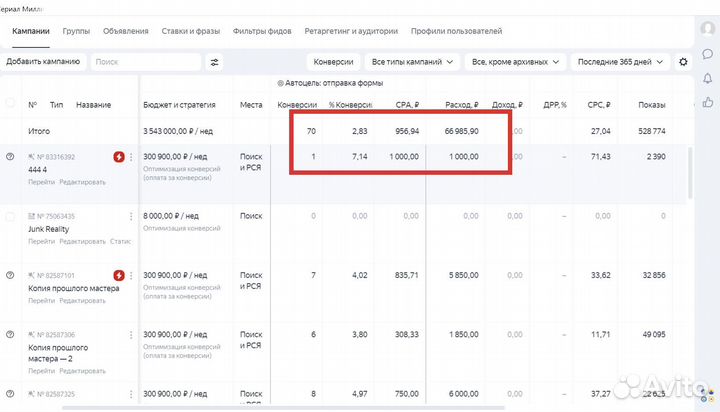Image resolution: width=720 pixels, height=412 pixels.
Task: Open chat bubble icon in right sidebar
Action: (x=708, y=54)
